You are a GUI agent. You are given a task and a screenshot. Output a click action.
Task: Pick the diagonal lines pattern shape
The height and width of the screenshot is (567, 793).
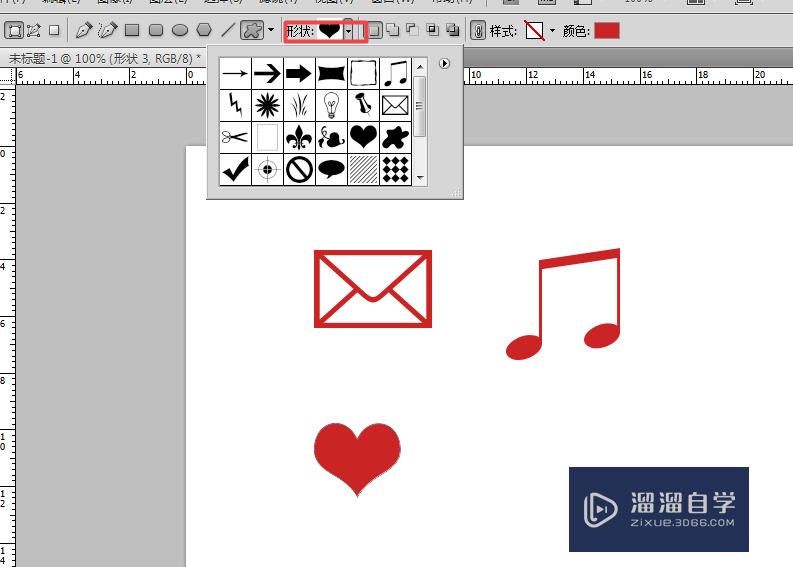click(x=363, y=169)
